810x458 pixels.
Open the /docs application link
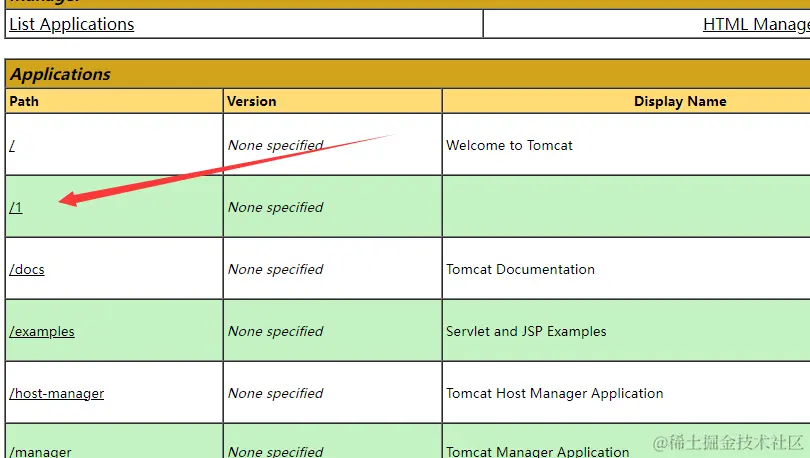coord(27,270)
